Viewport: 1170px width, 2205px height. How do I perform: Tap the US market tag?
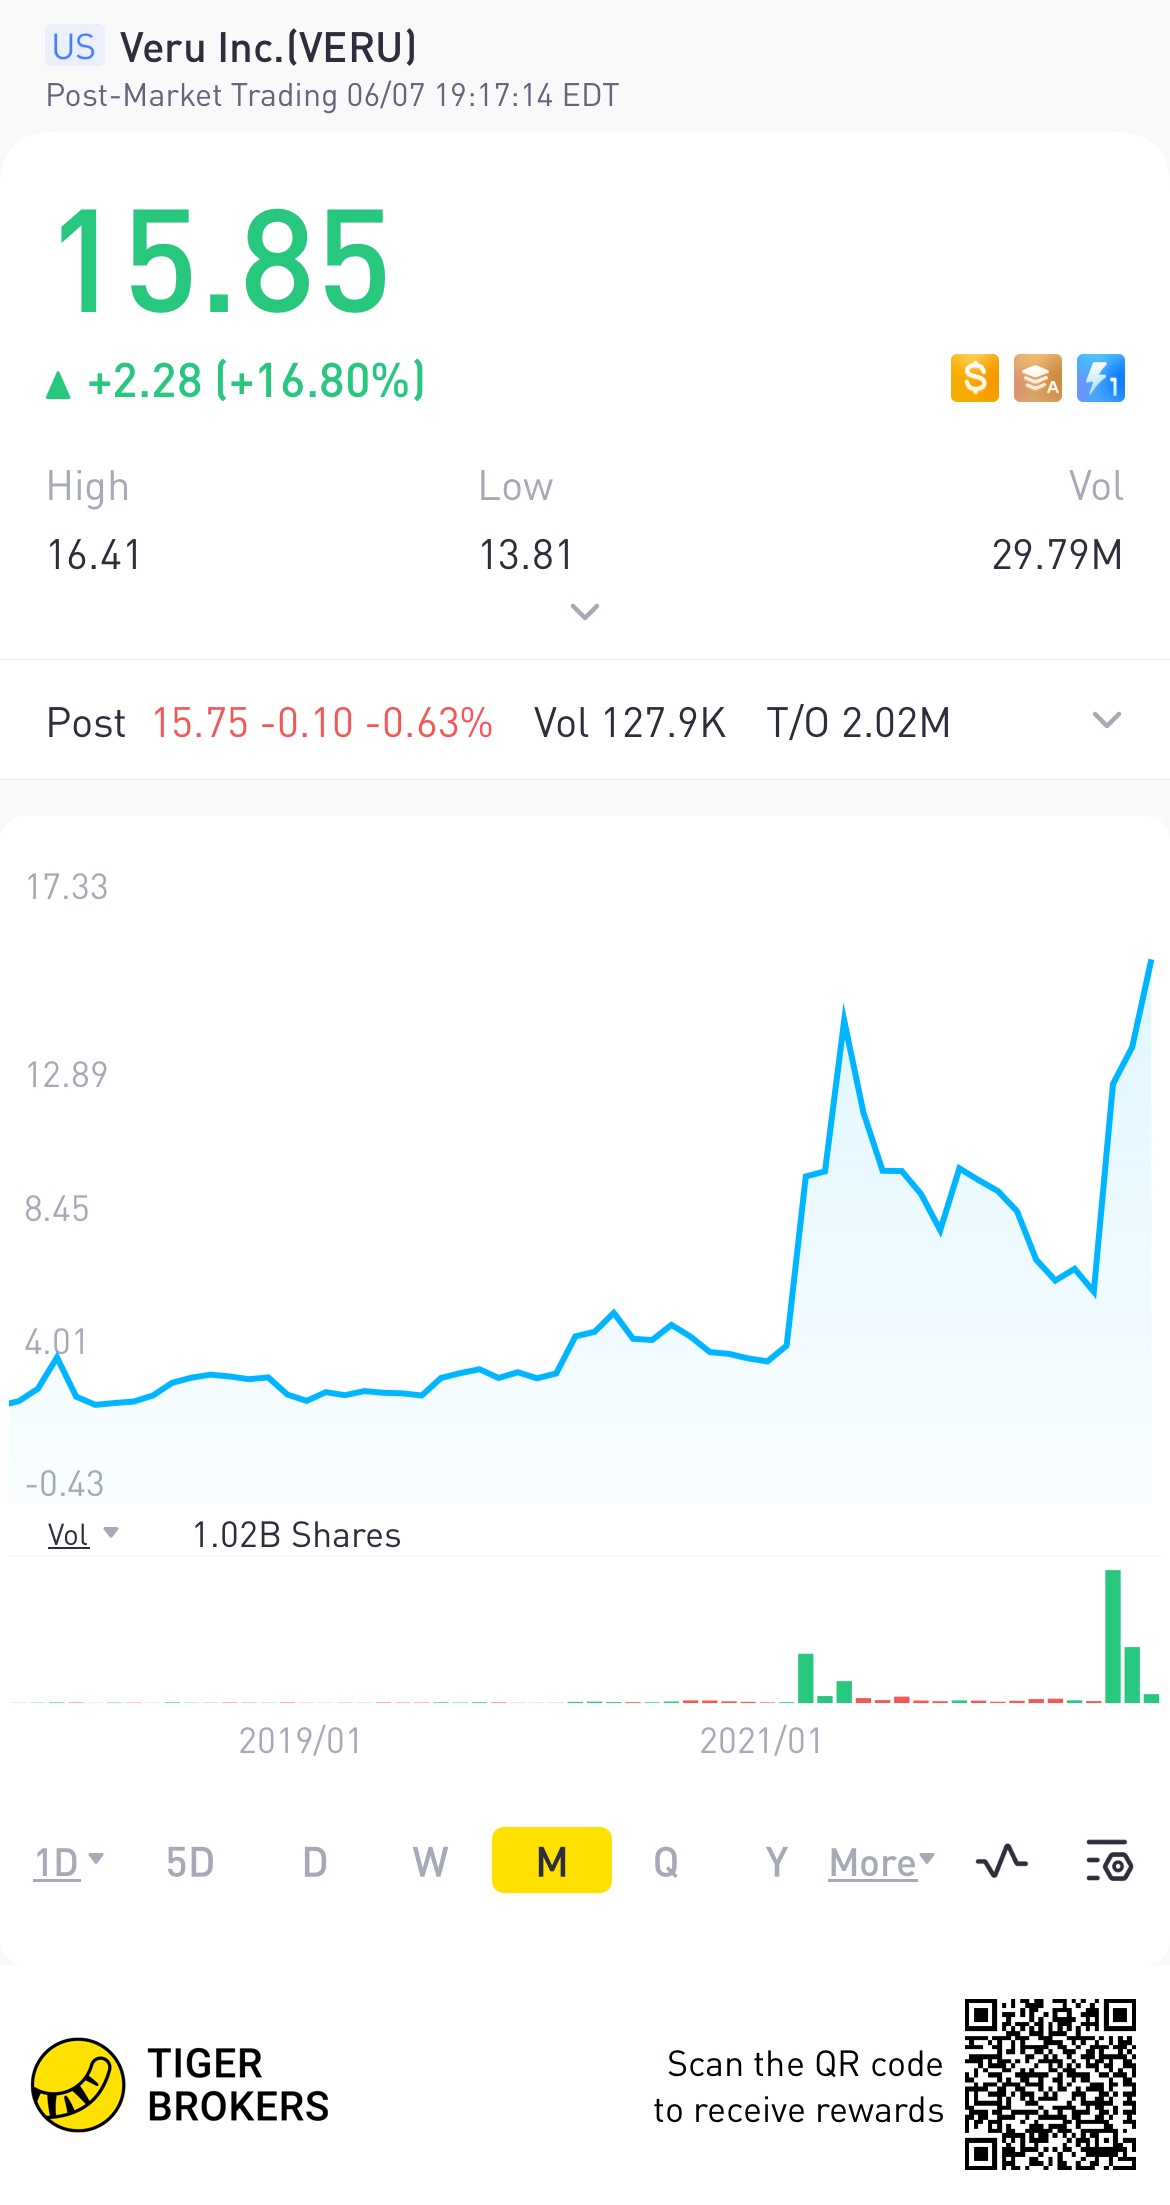[x=74, y=47]
